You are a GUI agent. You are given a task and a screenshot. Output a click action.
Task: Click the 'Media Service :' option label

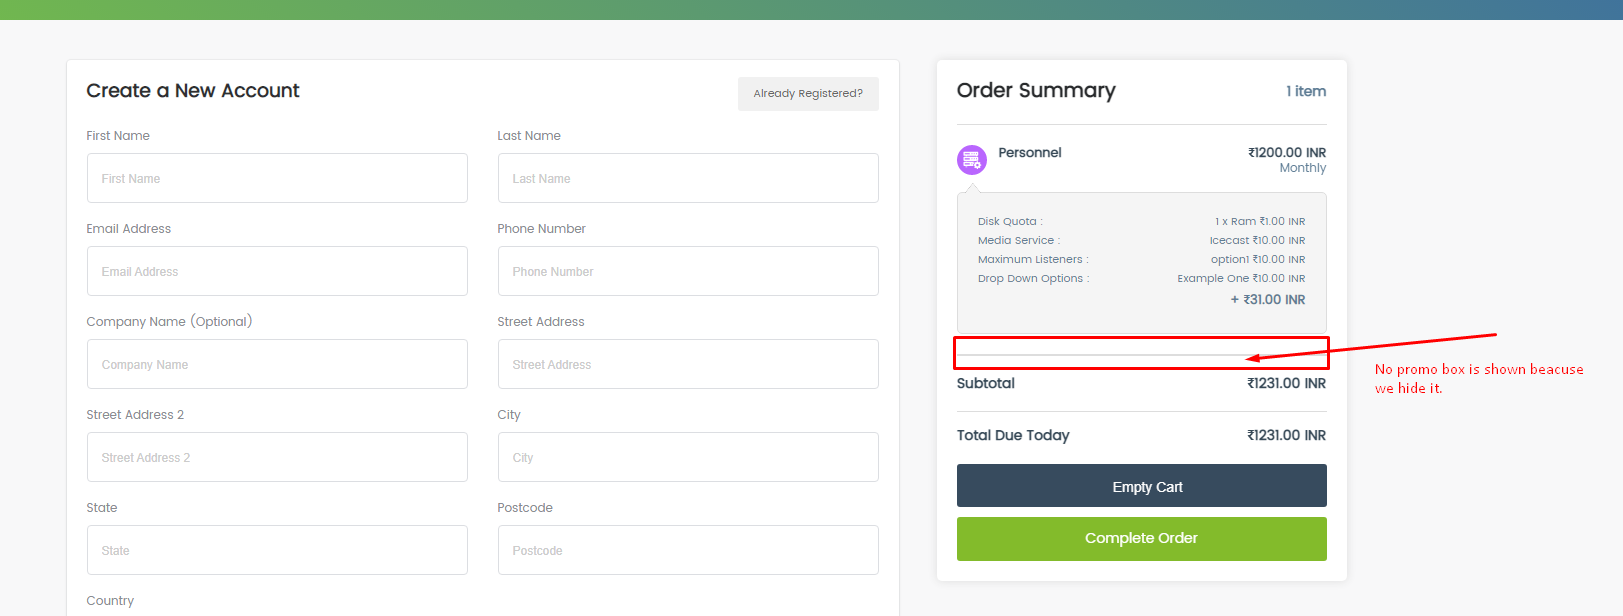(1019, 241)
